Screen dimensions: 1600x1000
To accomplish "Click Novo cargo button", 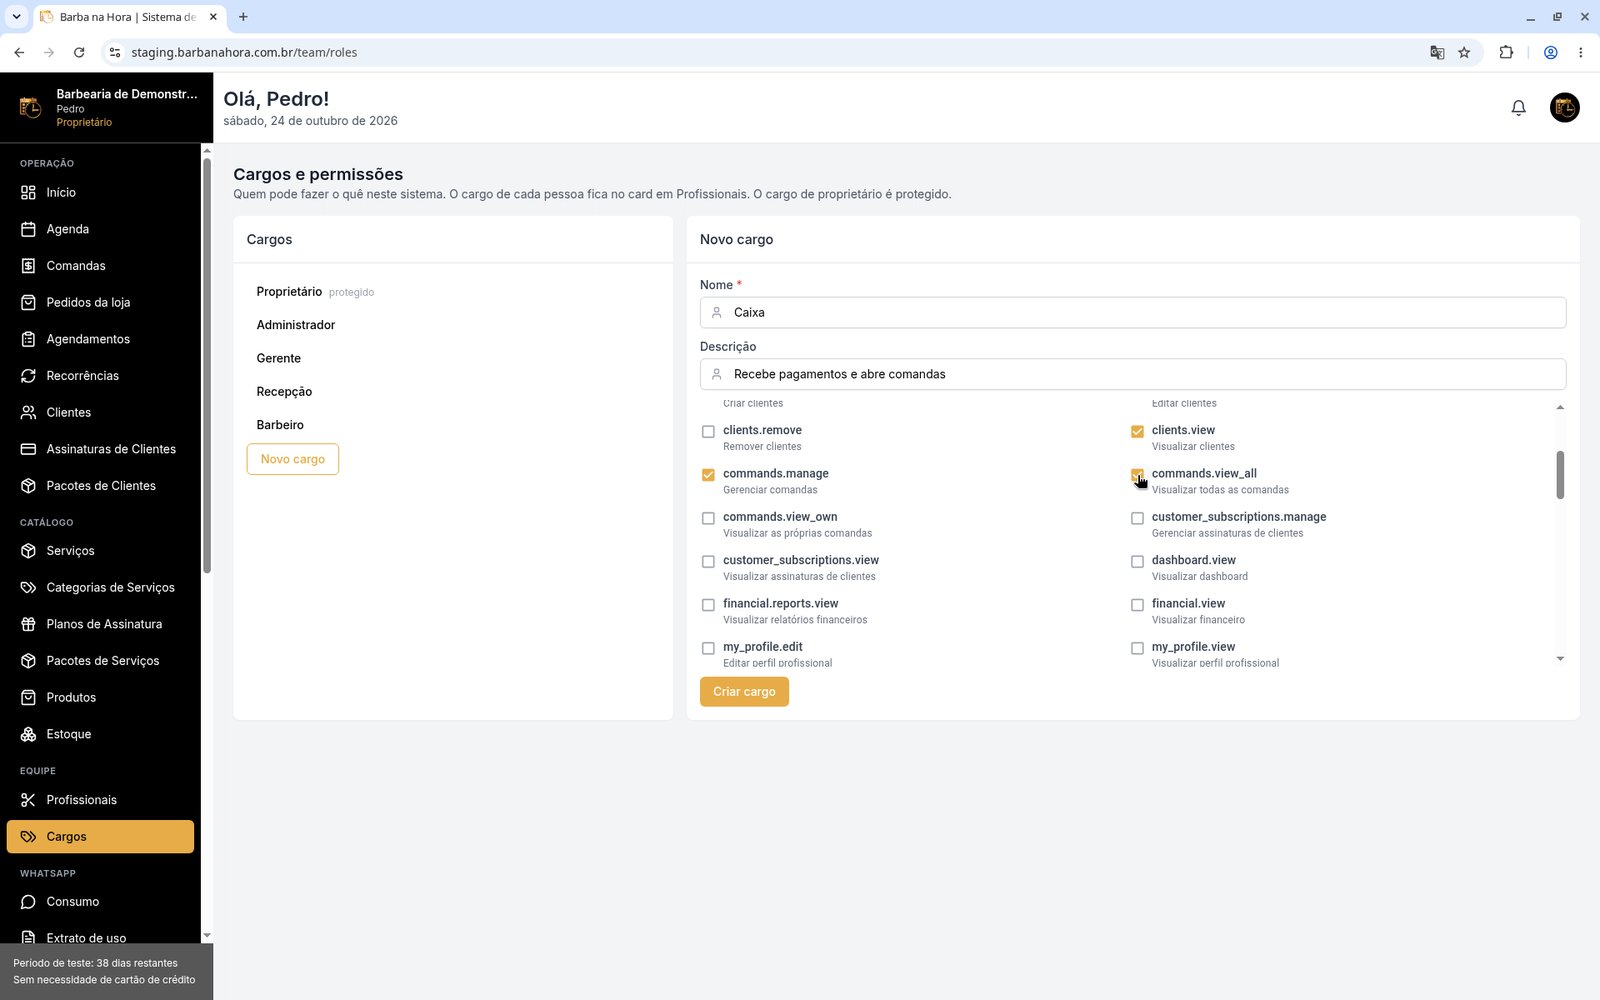I will [293, 459].
